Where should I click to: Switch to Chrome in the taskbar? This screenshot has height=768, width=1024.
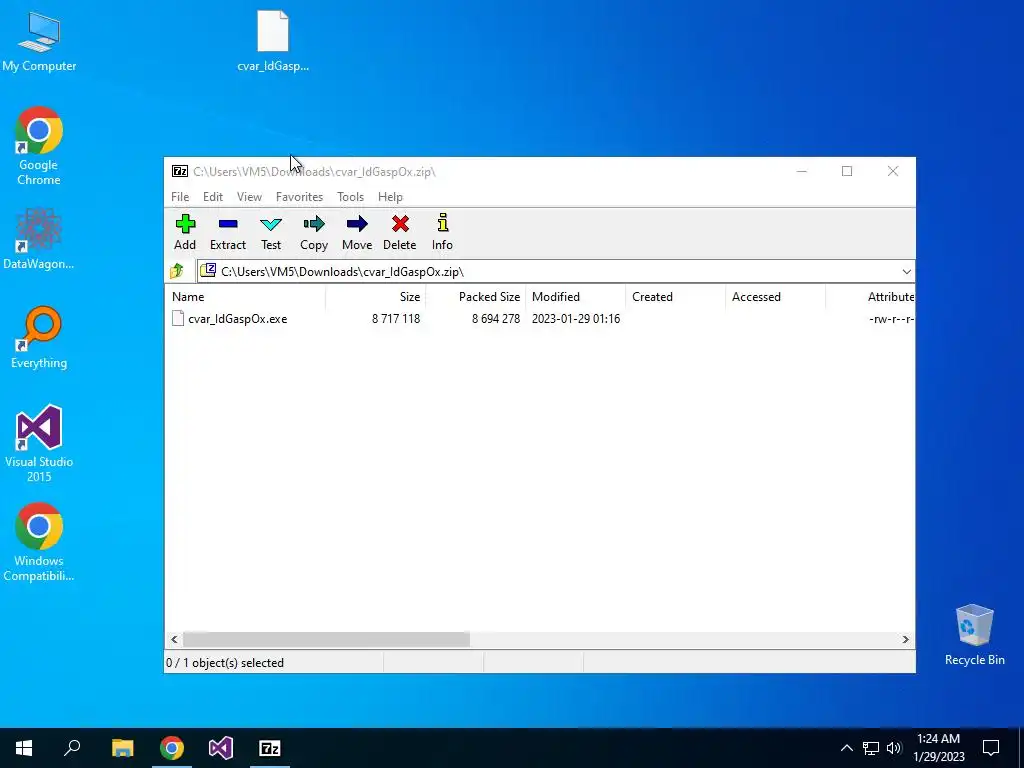point(172,748)
